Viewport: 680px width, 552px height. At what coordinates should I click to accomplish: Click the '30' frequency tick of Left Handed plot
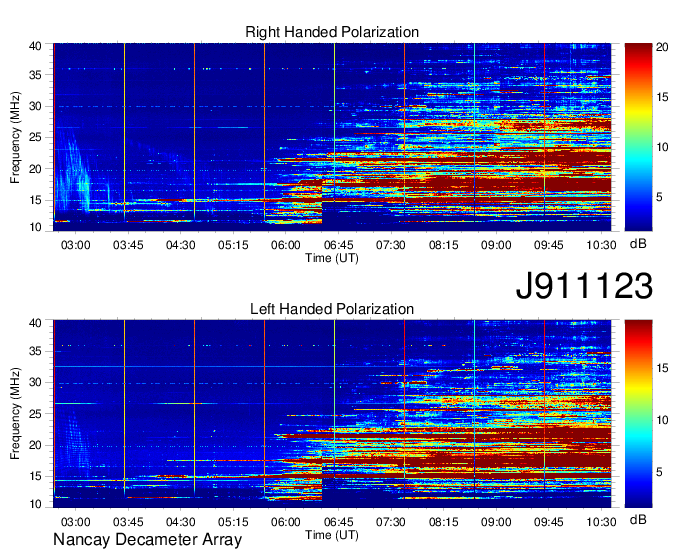[x=35, y=382]
